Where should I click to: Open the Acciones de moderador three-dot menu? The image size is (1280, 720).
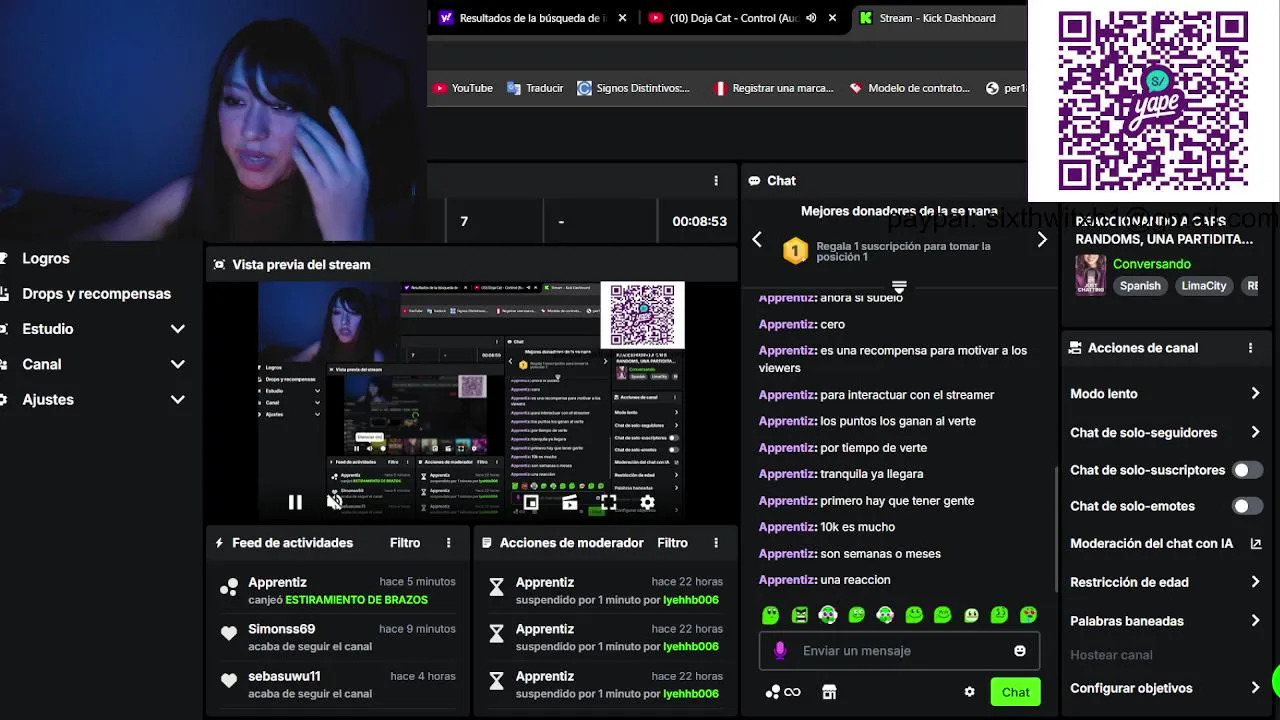(716, 543)
